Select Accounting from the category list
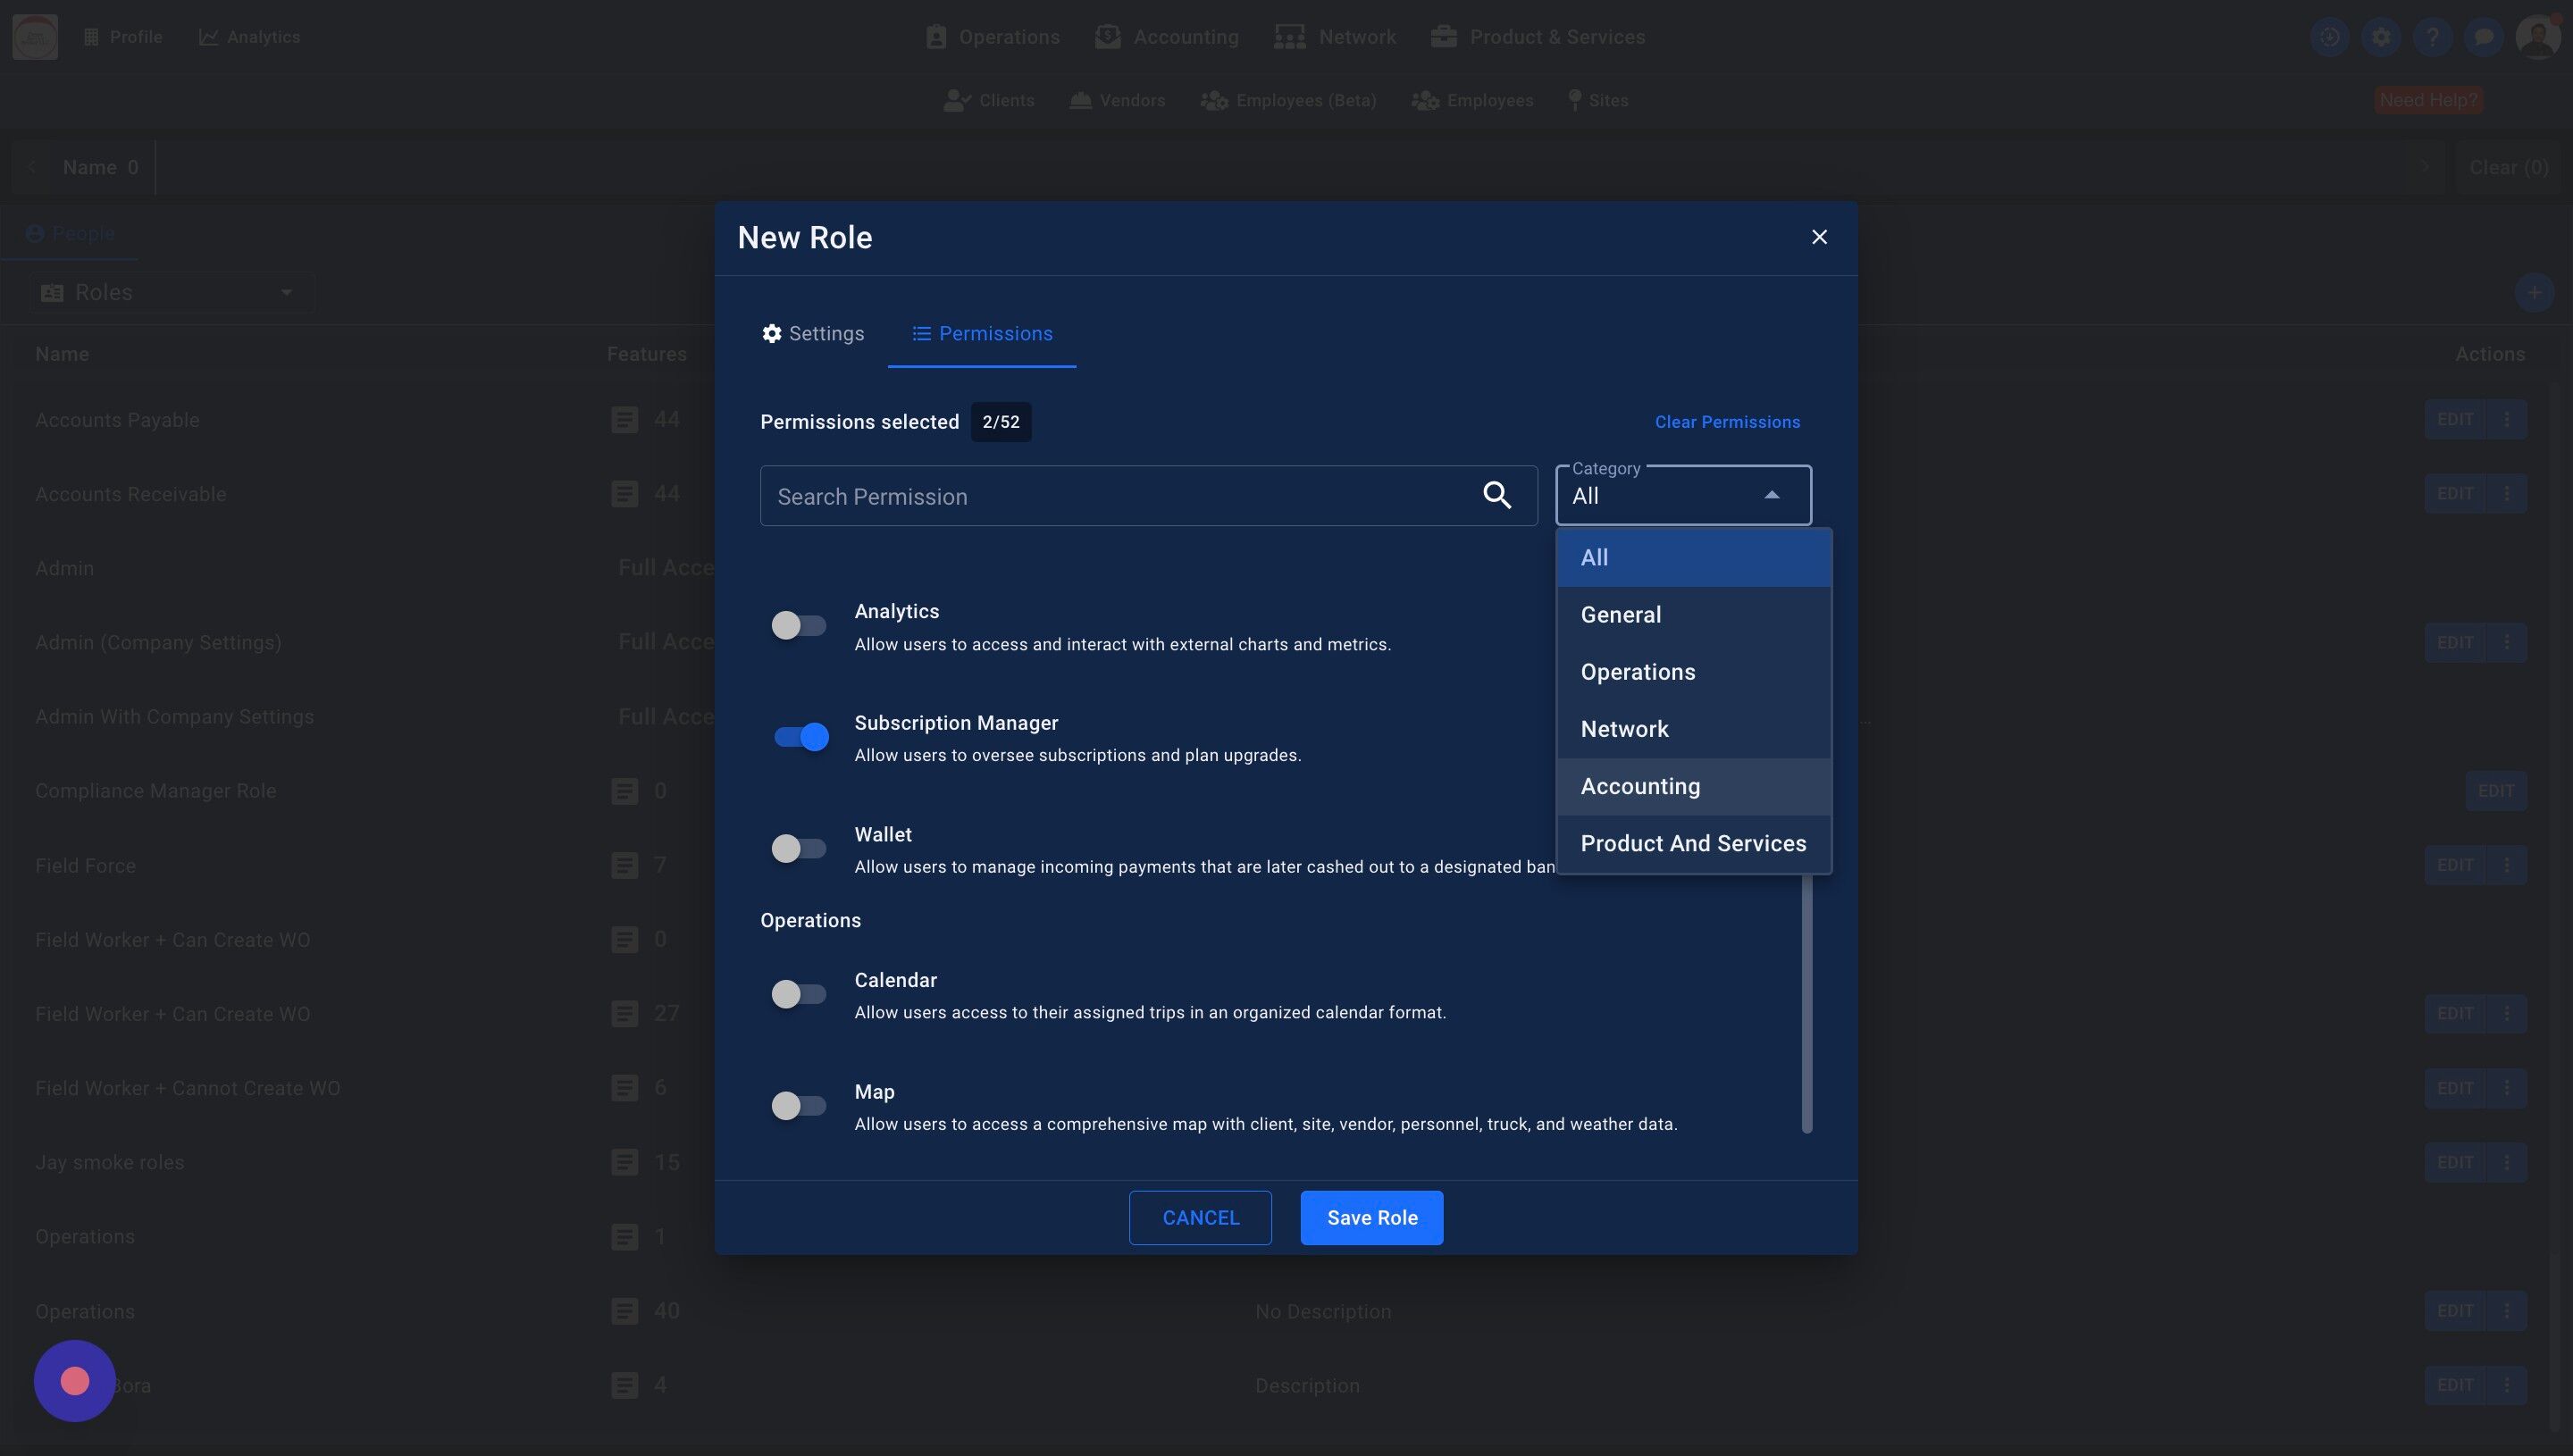This screenshot has width=2573, height=1456. [1639, 786]
